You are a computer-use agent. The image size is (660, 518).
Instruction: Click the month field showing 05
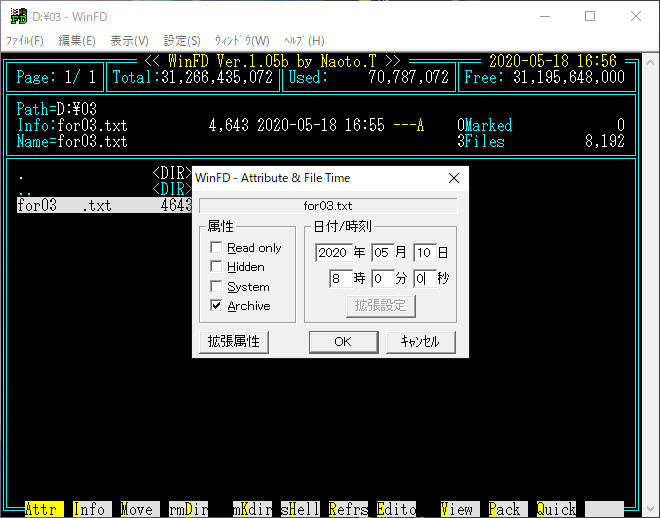pos(383,252)
